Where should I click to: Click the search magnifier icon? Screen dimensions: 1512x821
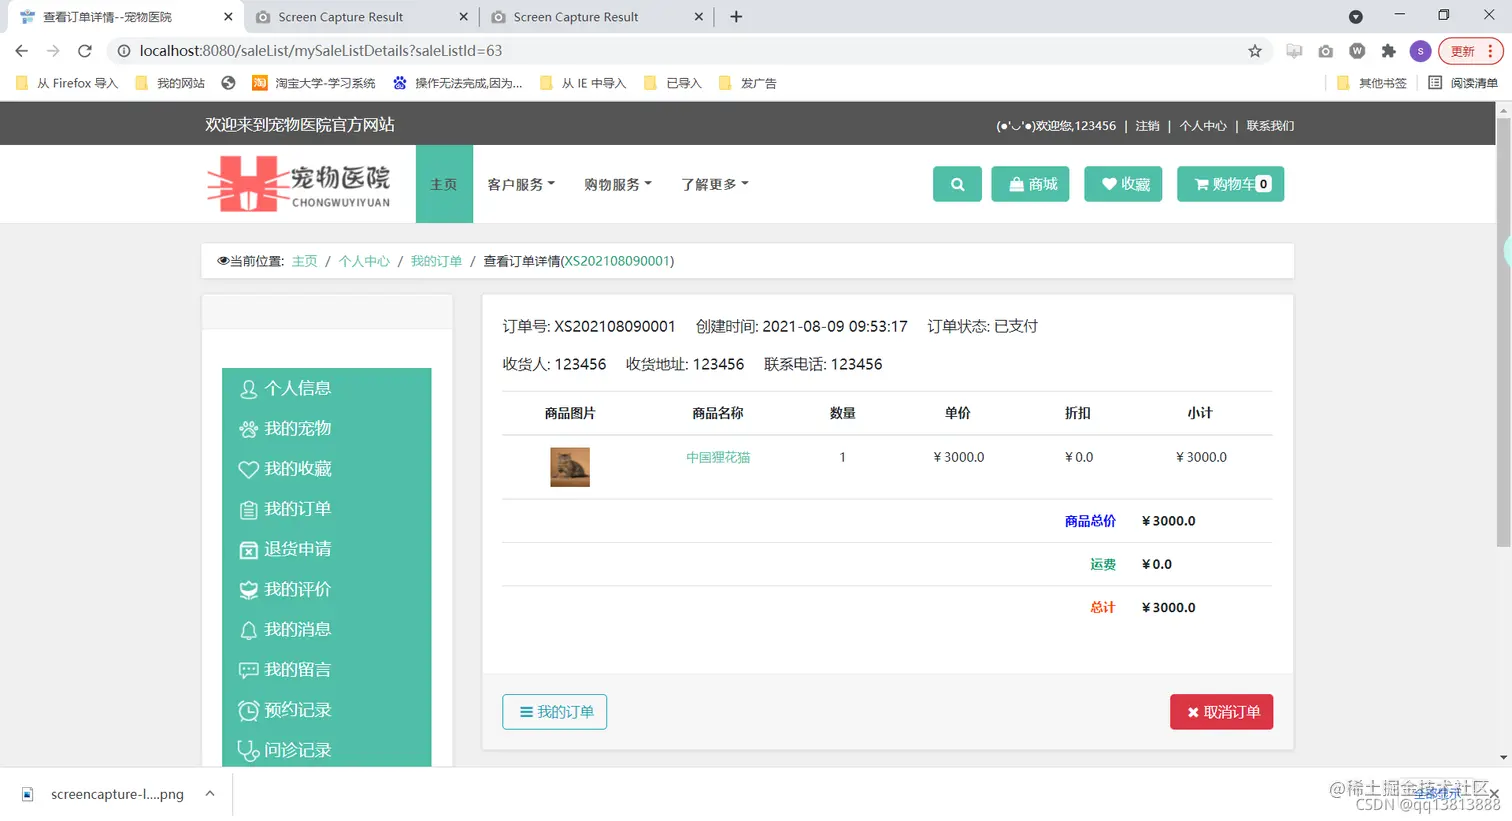956,184
